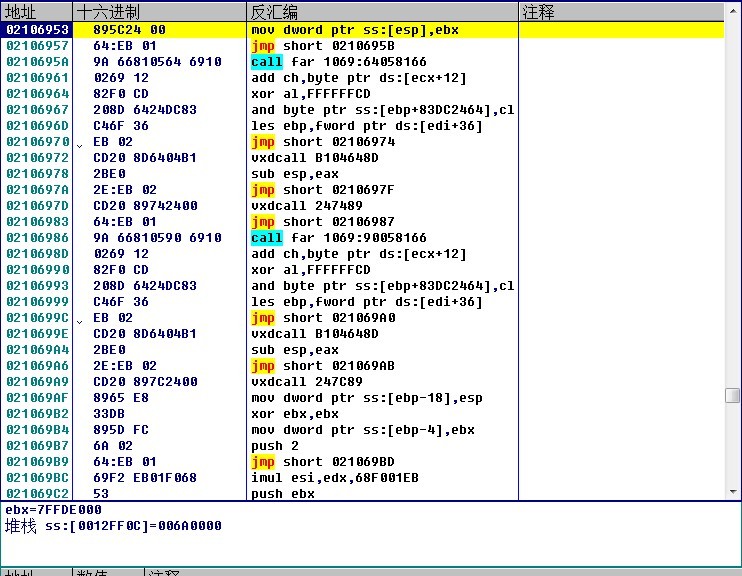Click instruction call far 1069:90058166
The width and height of the screenshot is (742, 576).
339,238
